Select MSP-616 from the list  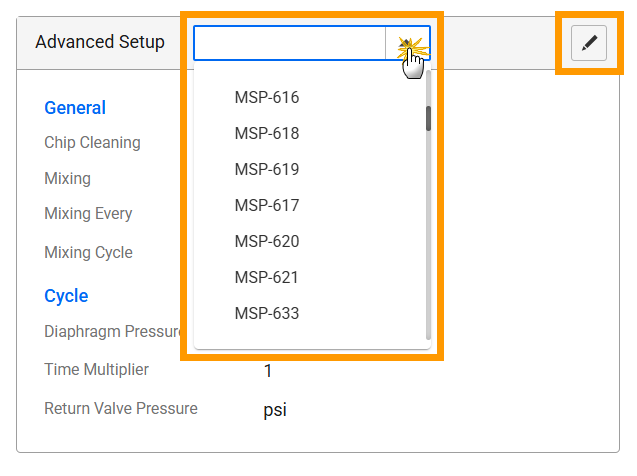pos(267,98)
